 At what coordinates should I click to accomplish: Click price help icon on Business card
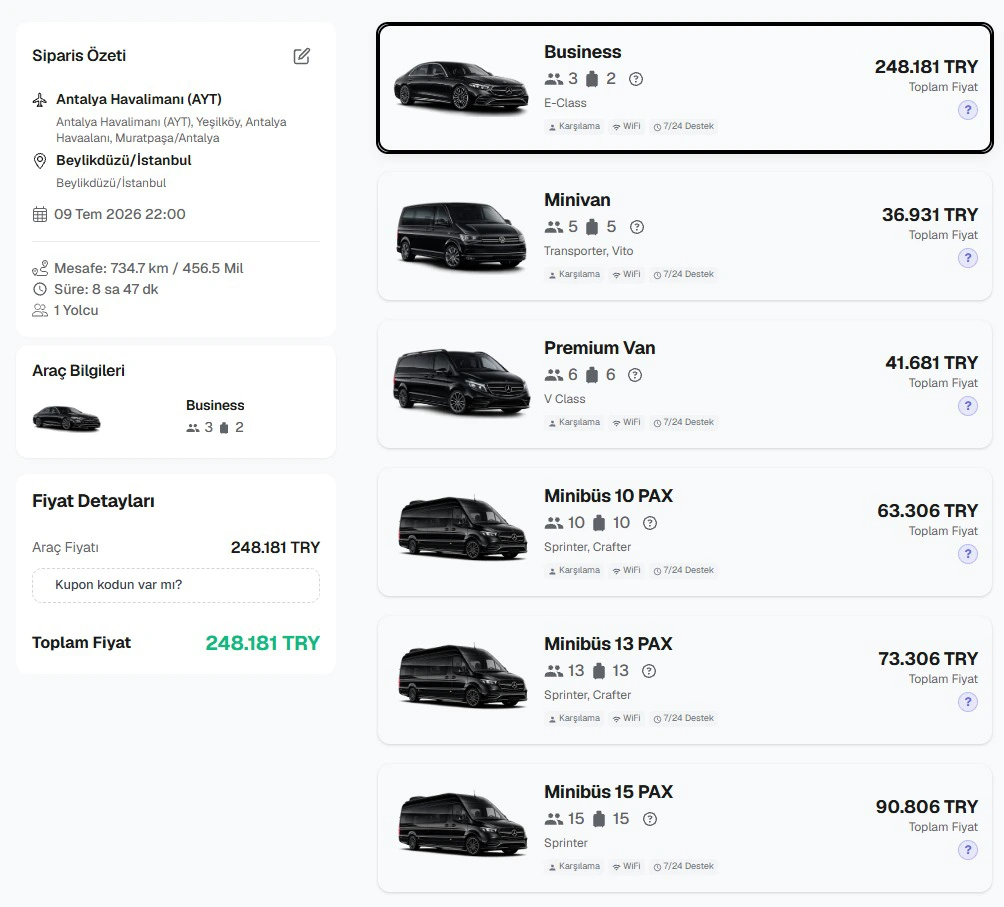pos(968,110)
